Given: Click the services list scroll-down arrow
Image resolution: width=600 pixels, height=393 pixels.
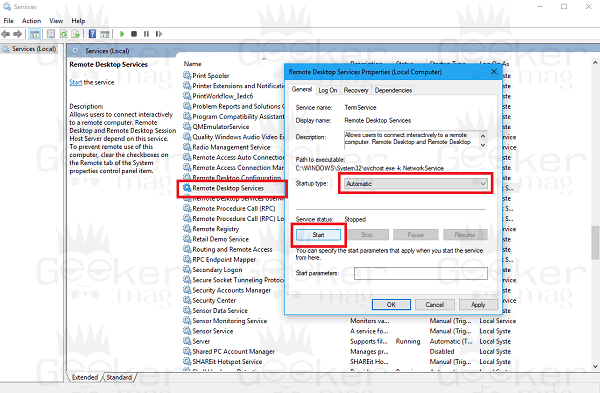Looking at the screenshot, I should click(x=595, y=367).
